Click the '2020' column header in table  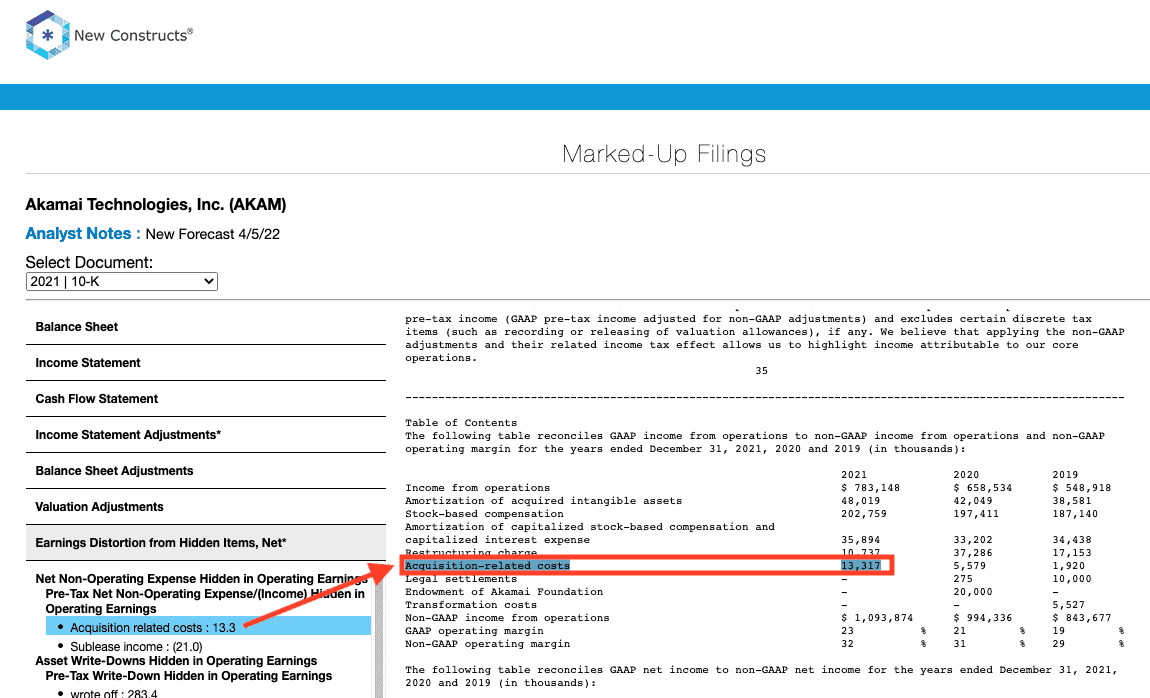[x=966, y=475]
